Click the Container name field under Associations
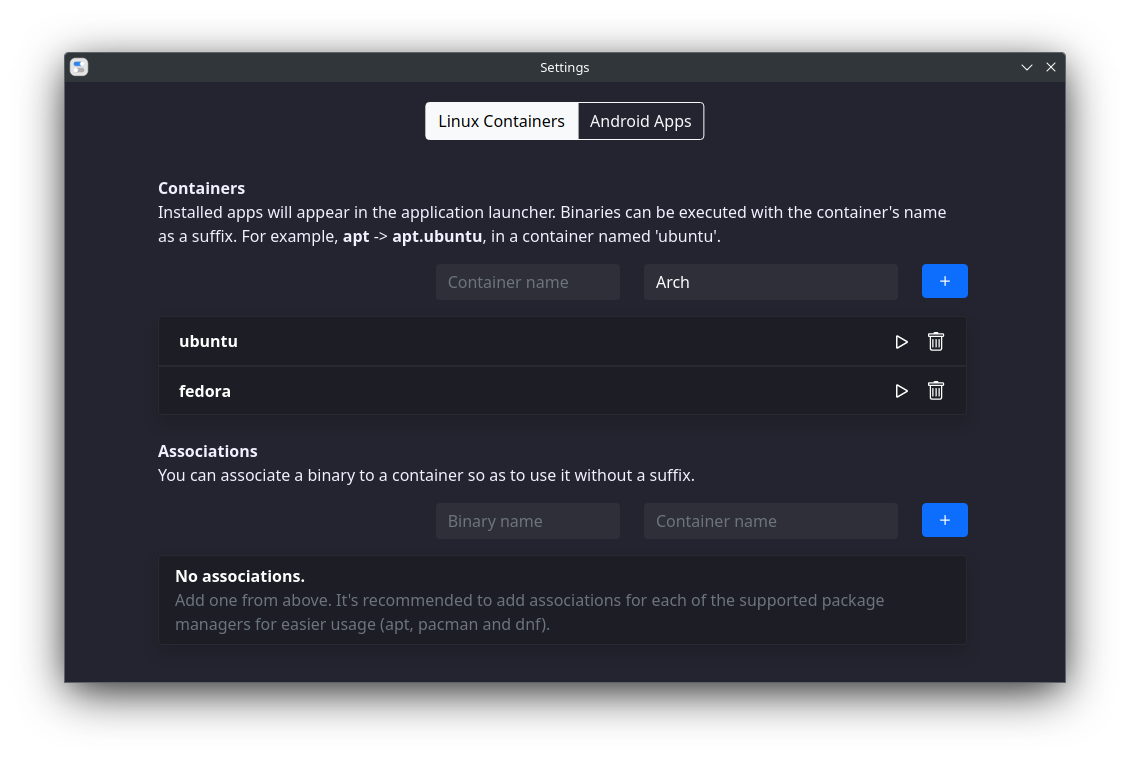Screen dimensions: 1130x759 pyautogui.click(x=770, y=520)
